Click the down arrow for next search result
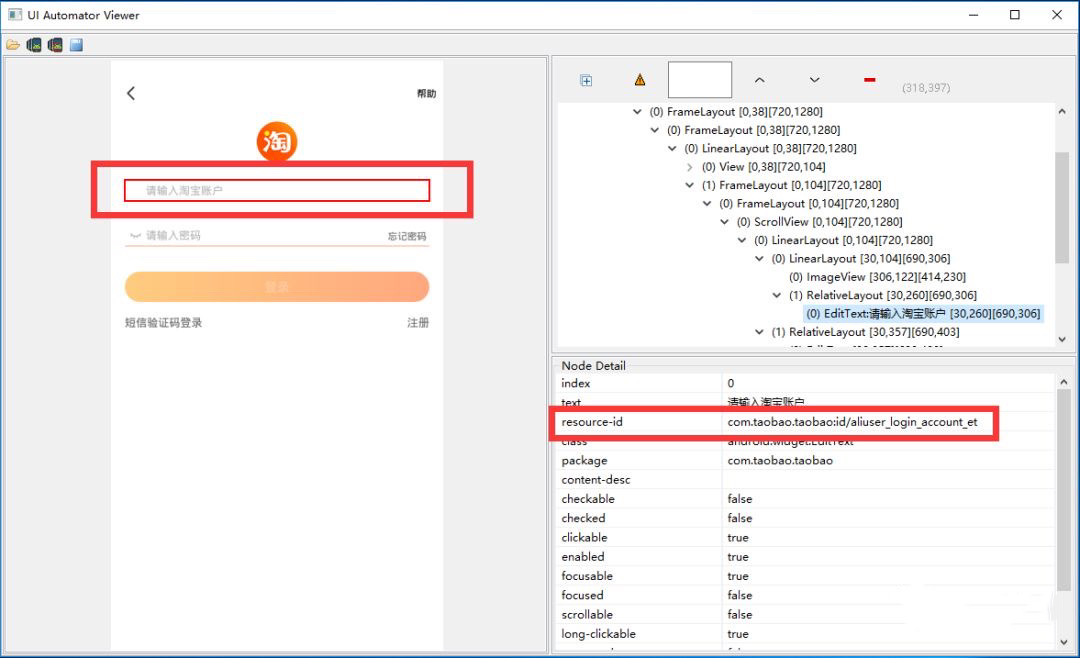Viewport: 1080px width, 658px height. [814, 80]
